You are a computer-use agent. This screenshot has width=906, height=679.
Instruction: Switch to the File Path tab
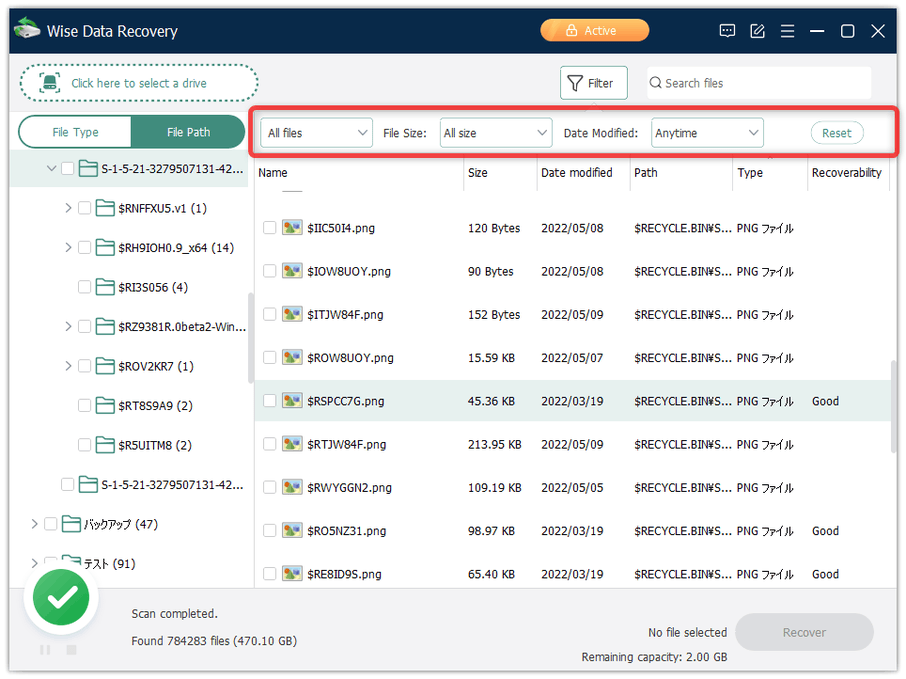pos(188,132)
